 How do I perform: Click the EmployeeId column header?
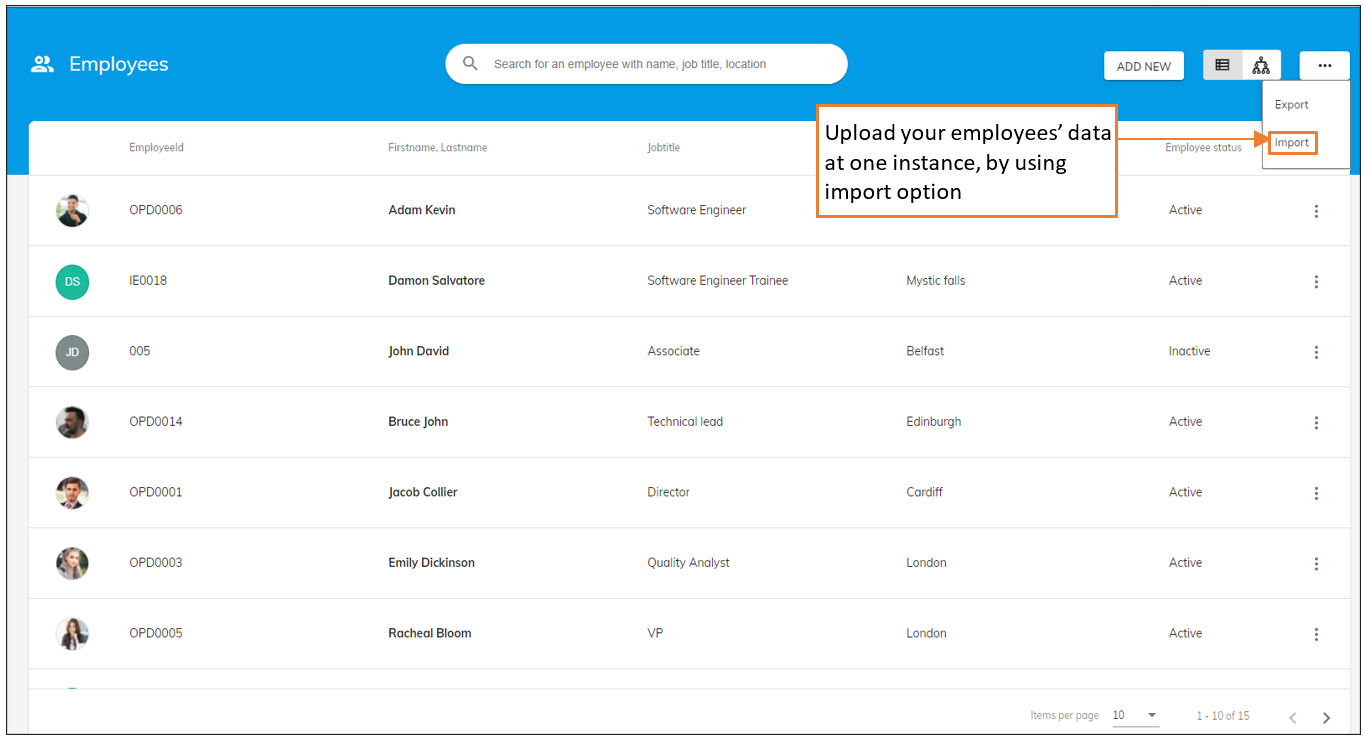pos(156,147)
